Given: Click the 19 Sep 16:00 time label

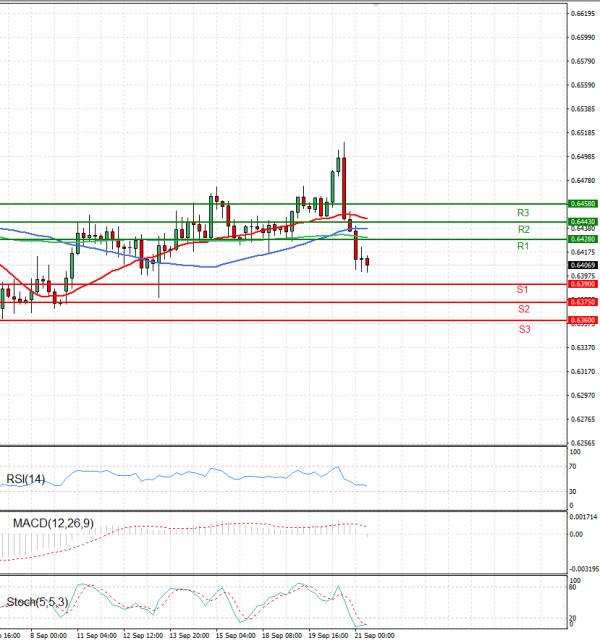Looking at the screenshot, I should tap(328, 636).
